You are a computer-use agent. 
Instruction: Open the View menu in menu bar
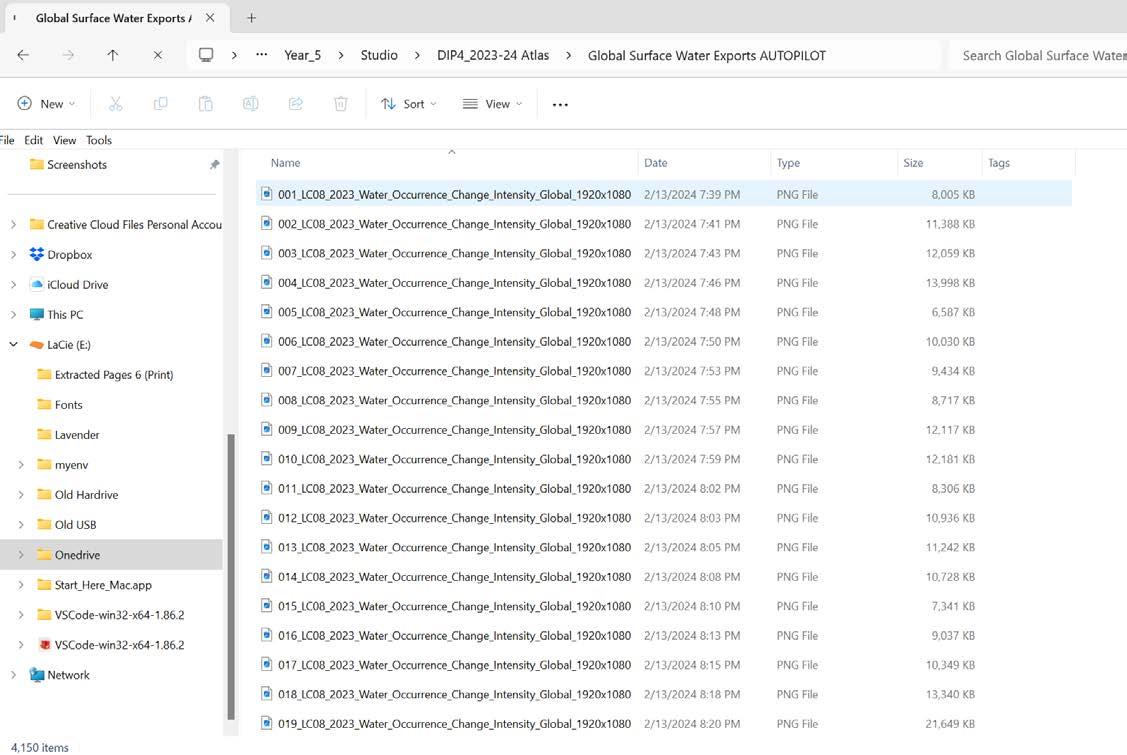pos(64,140)
